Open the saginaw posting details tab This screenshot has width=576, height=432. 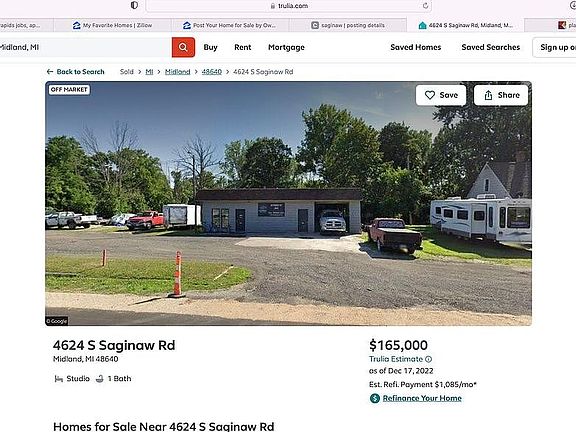(x=348, y=25)
